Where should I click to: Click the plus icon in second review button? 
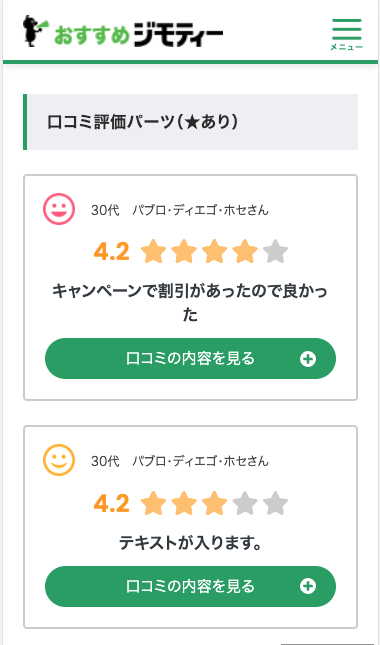[x=308, y=586]
